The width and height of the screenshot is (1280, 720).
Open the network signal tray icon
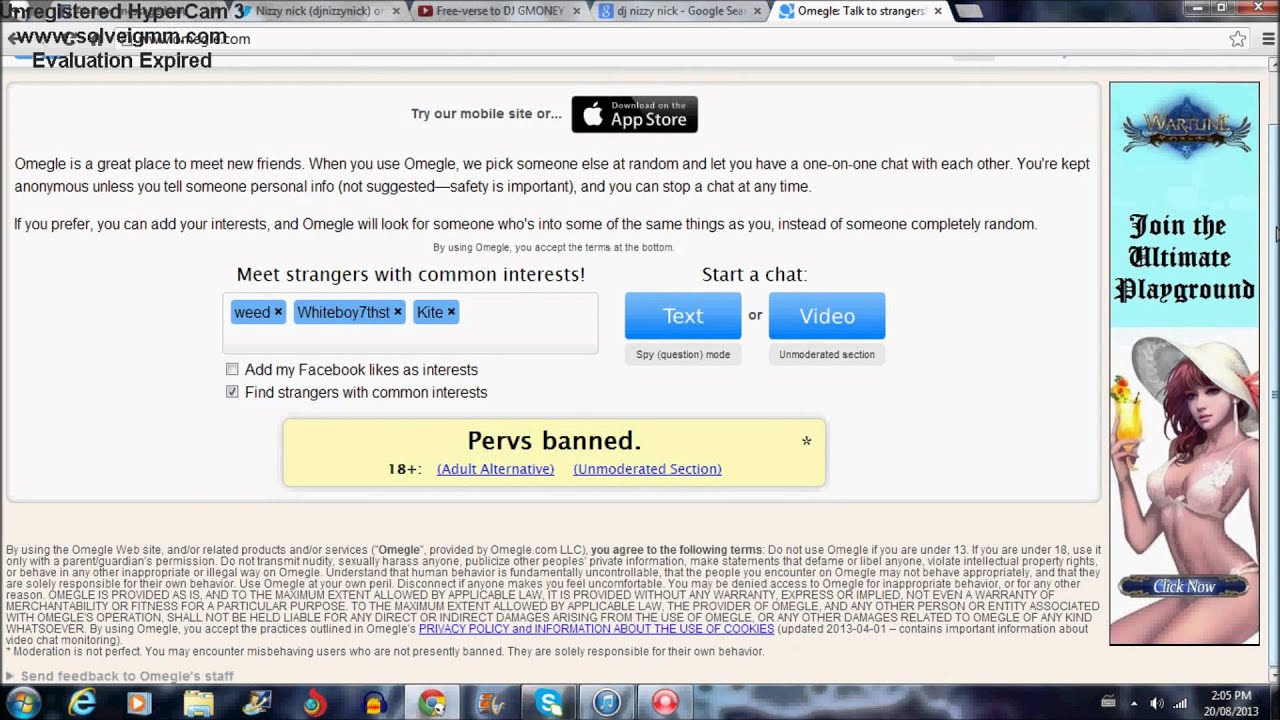(x=1180, y=703)
